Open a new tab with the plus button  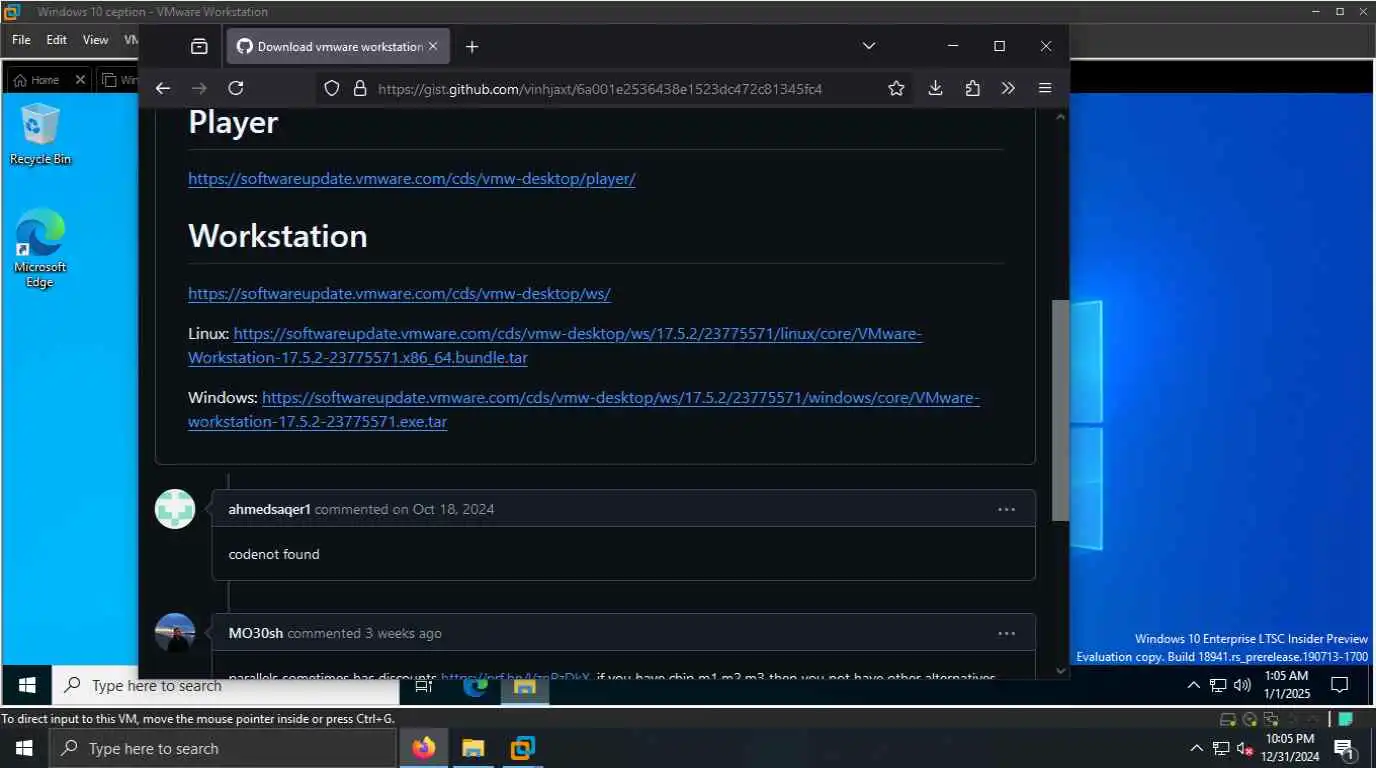(472, 46)
